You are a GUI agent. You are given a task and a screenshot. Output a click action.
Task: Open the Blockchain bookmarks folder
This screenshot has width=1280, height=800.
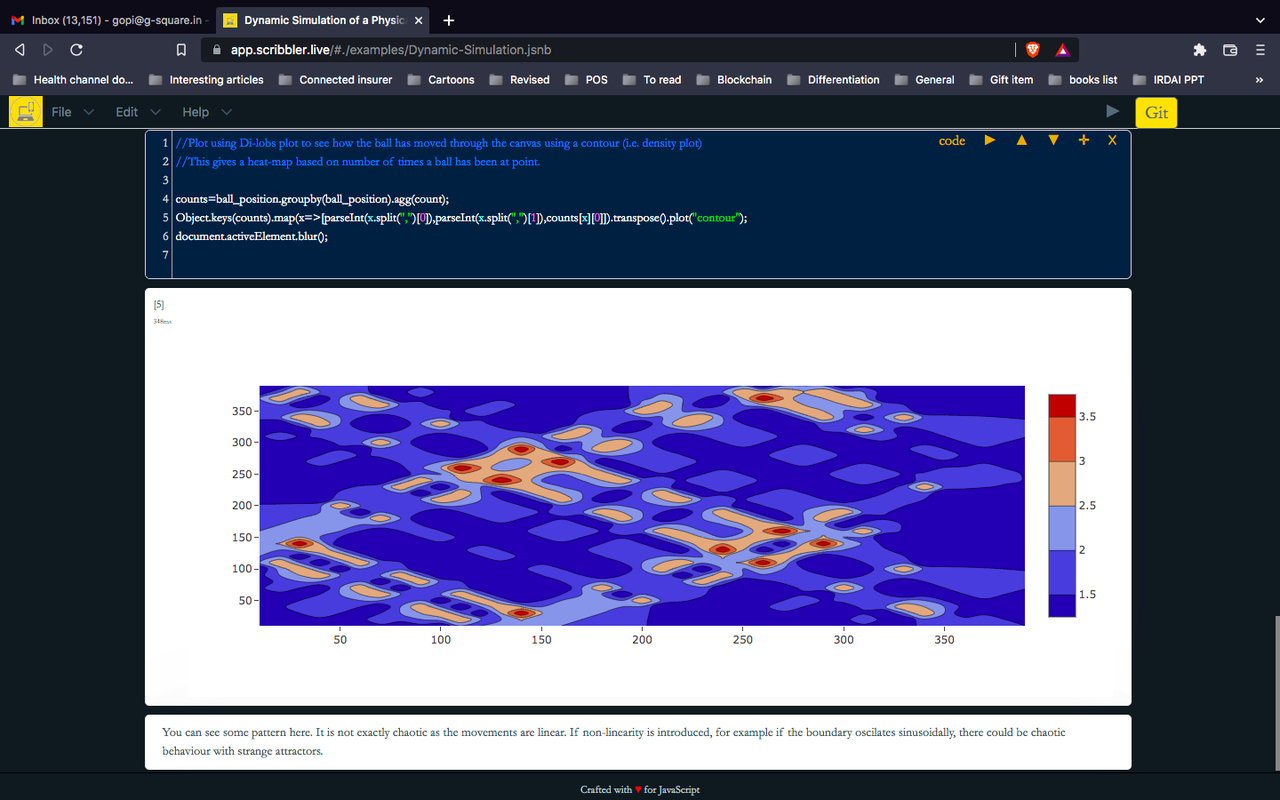pyautogui.click(x=734, y=80)
